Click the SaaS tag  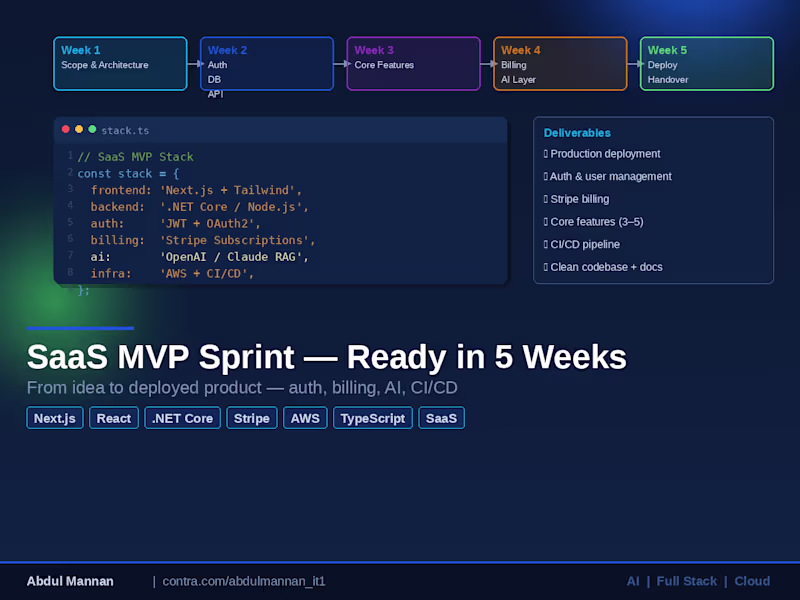point(441,418)
